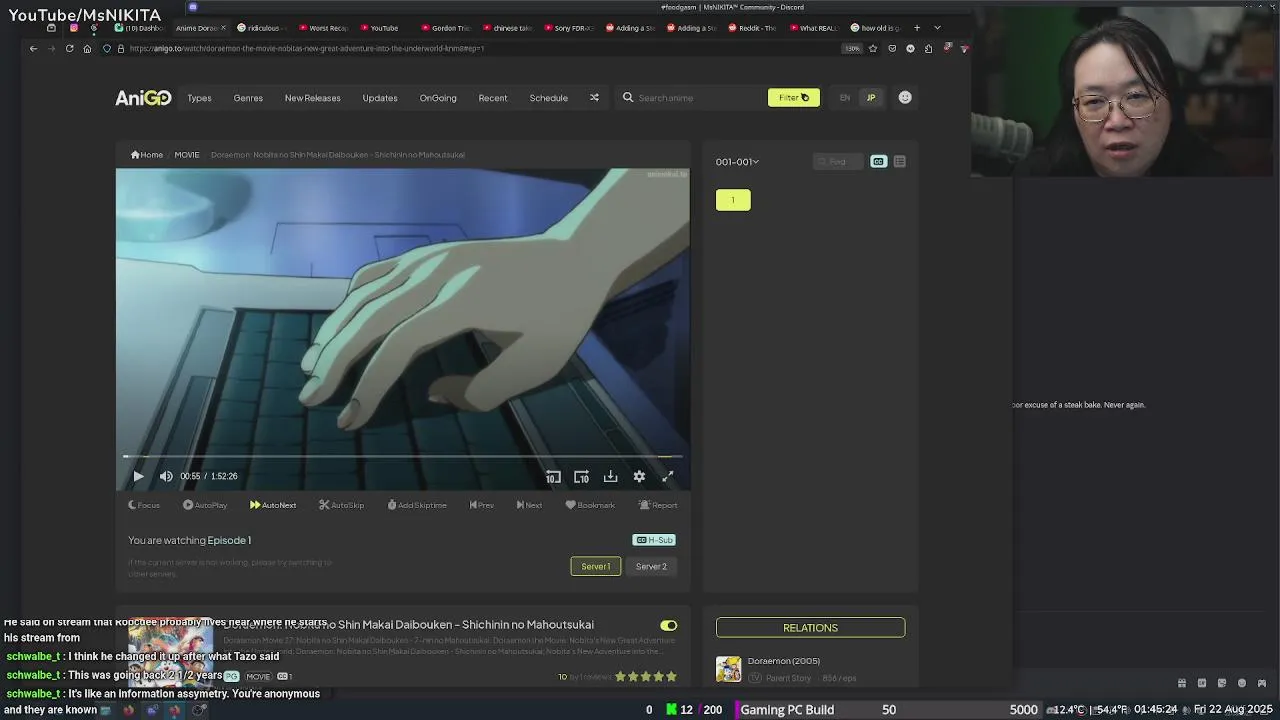The image size is (1280, 720).
Task: Switch to the Sony FDR browser tab
Action: pos(570,28)
